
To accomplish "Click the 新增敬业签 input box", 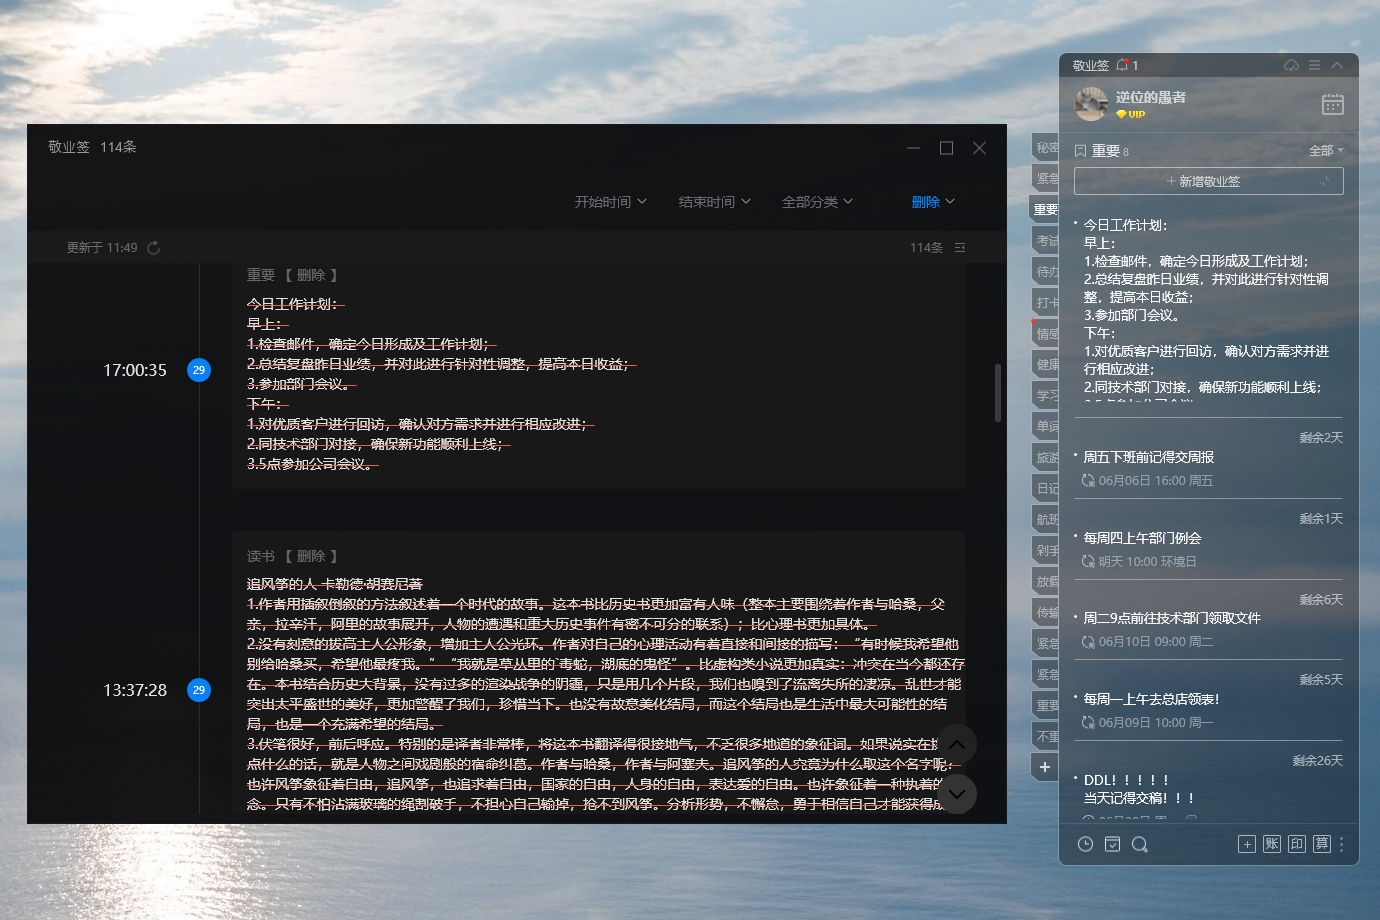I will 1208,181.
